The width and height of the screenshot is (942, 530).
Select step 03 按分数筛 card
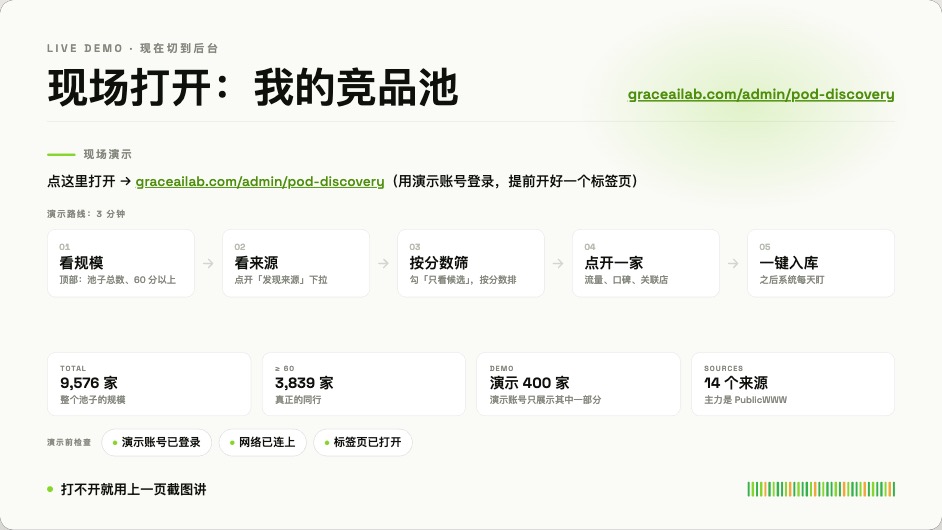coord(471,263)
